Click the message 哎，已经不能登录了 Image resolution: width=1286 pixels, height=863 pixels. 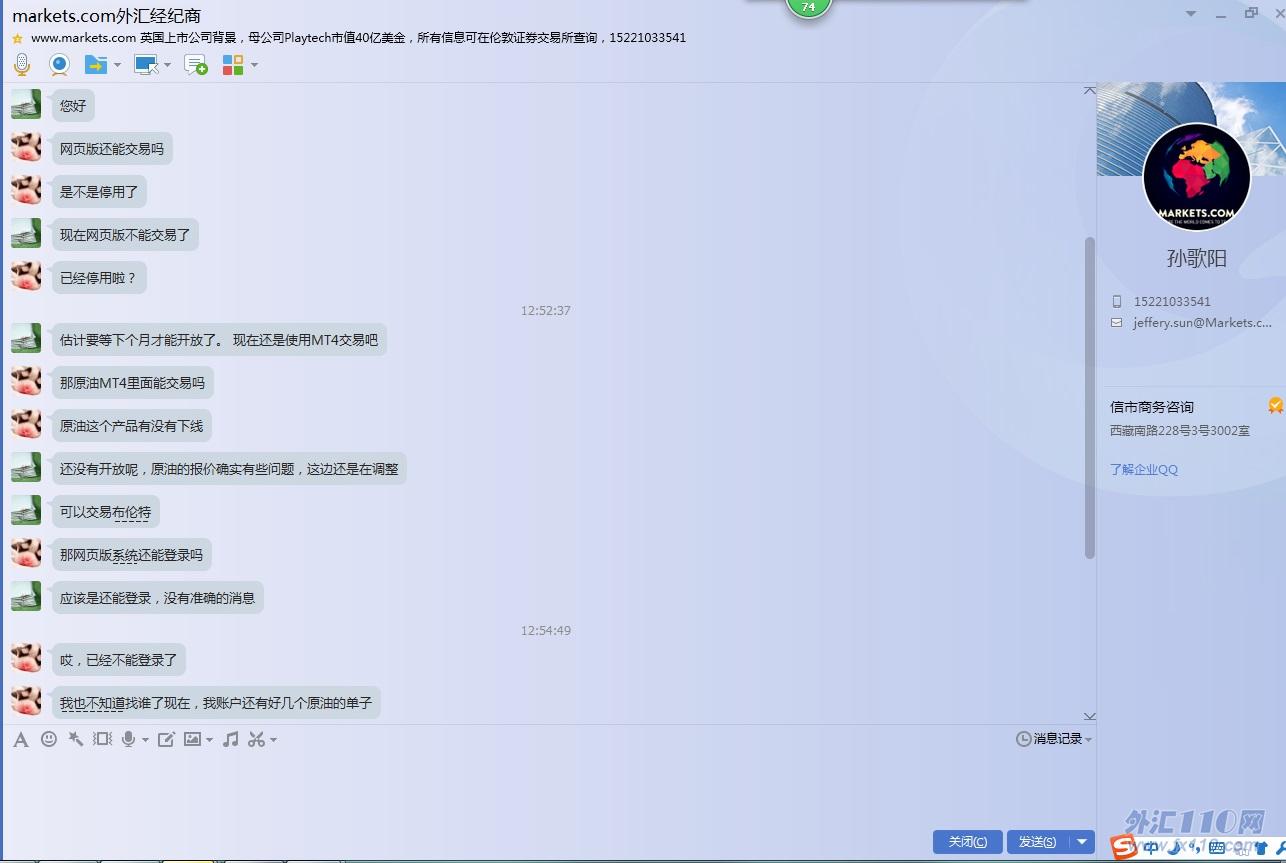click(x=118, y=660)
